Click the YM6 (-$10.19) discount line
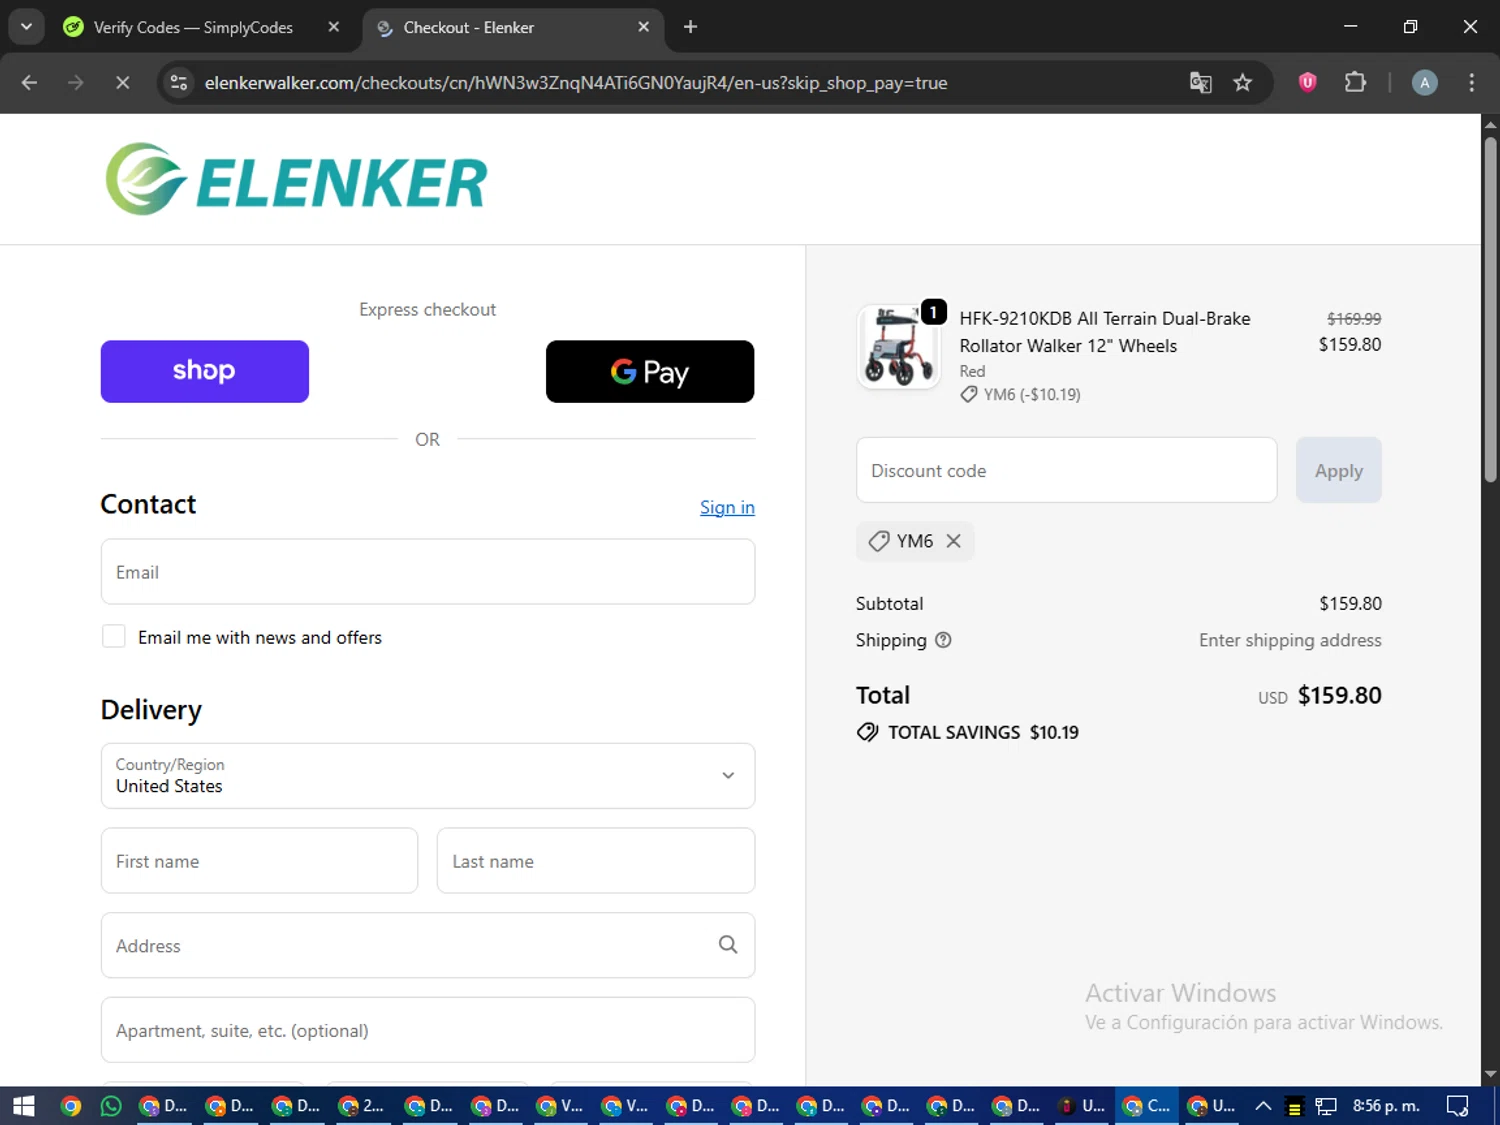 [1020, 394]
